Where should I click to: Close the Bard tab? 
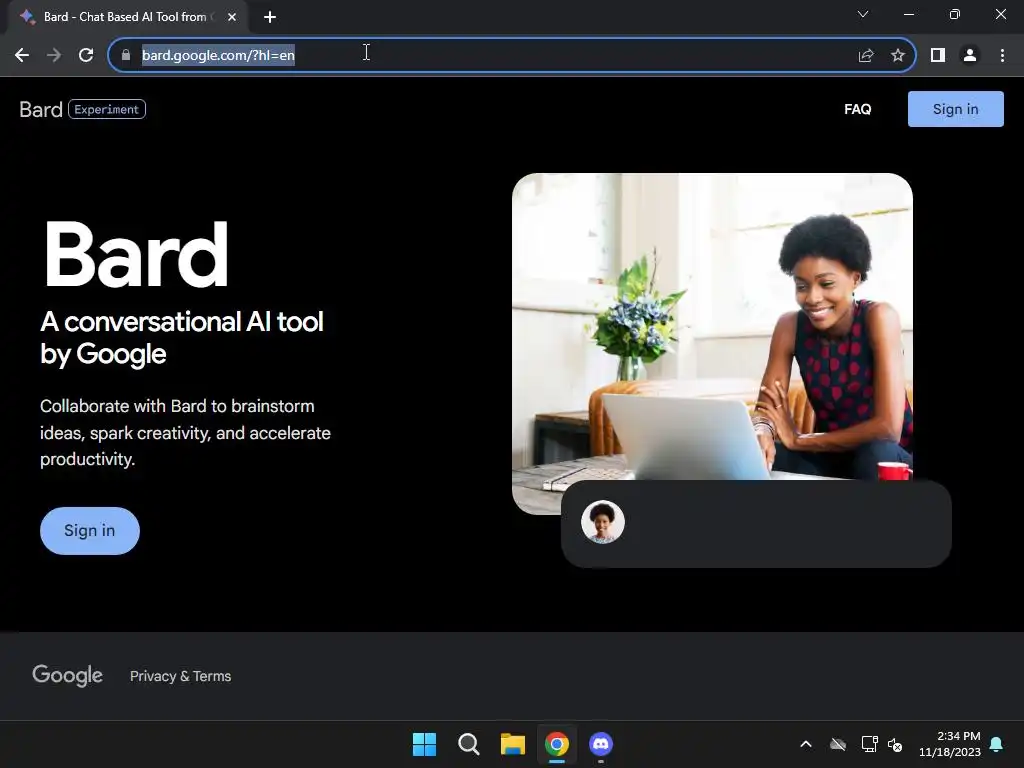[232, 17]
